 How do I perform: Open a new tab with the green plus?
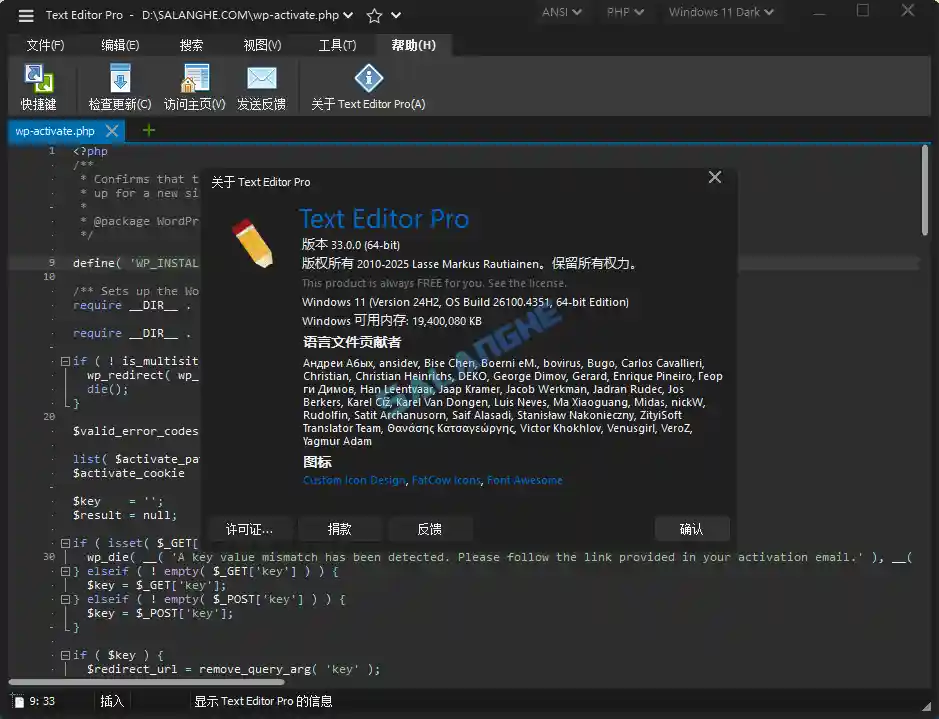point(147,130)
